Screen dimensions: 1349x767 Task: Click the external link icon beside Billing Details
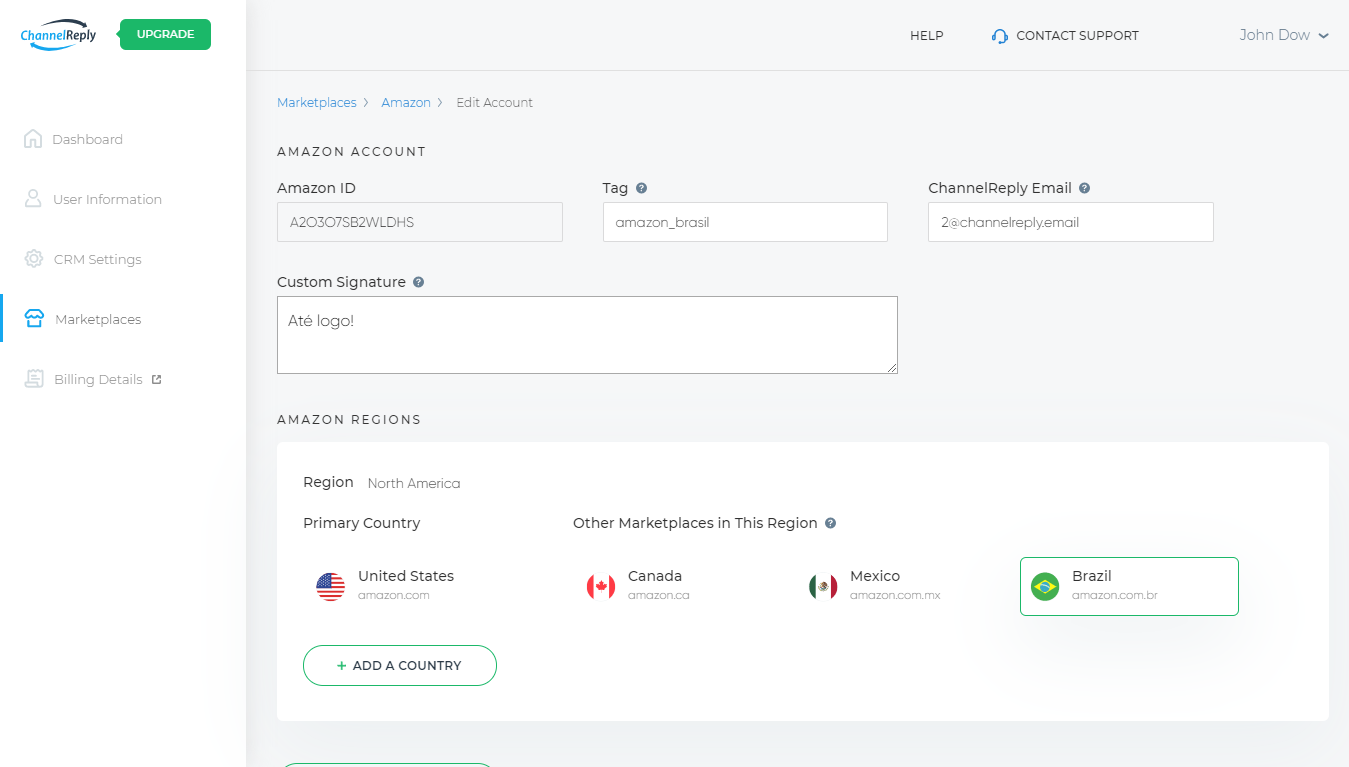click(156, 379)
